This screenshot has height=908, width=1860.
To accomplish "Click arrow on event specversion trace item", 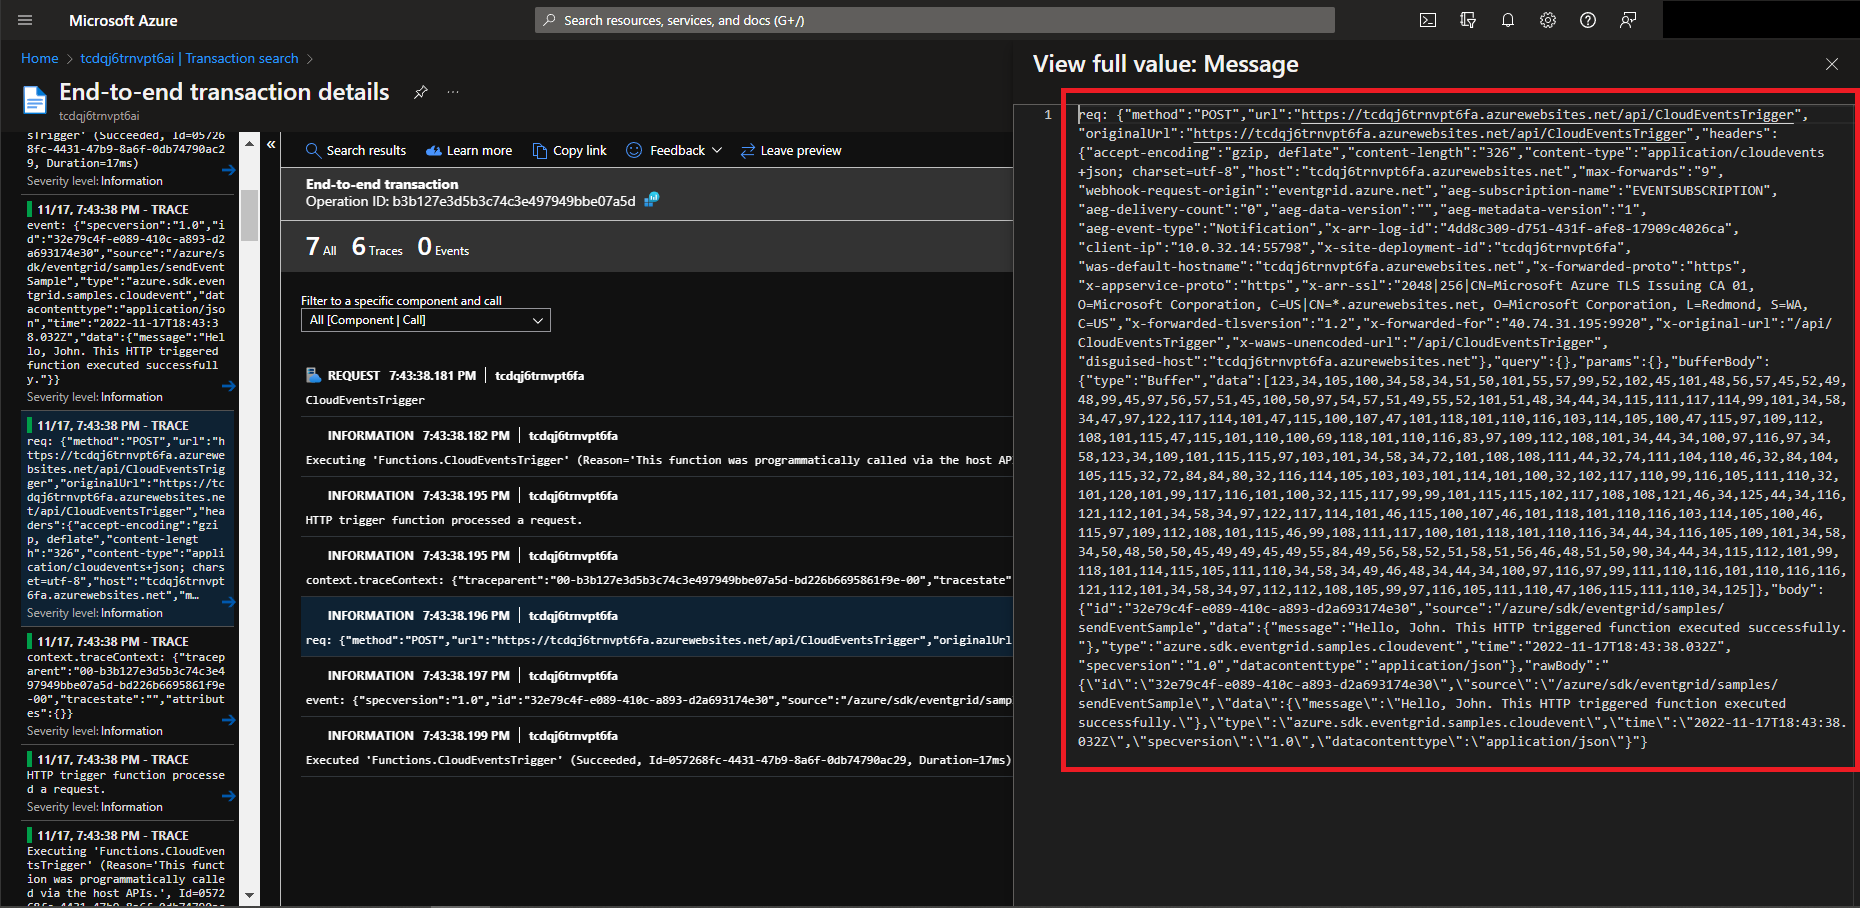I will (x=229, y=385).
